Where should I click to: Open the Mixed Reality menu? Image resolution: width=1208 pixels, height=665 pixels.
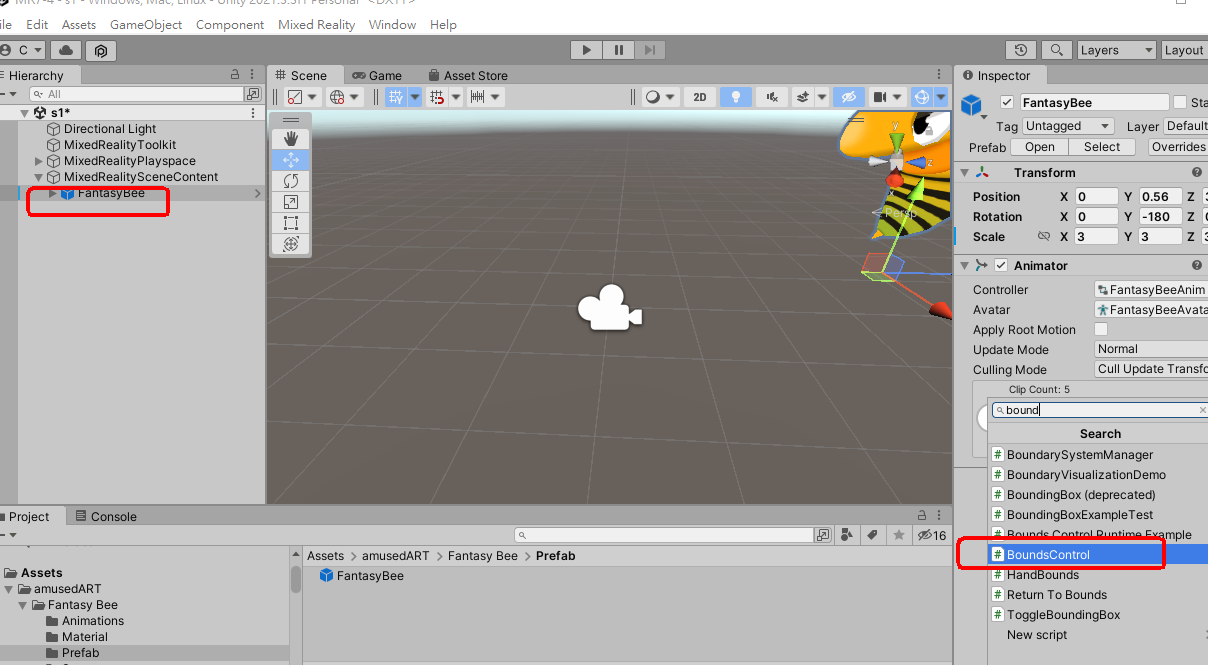pos(316,24)
